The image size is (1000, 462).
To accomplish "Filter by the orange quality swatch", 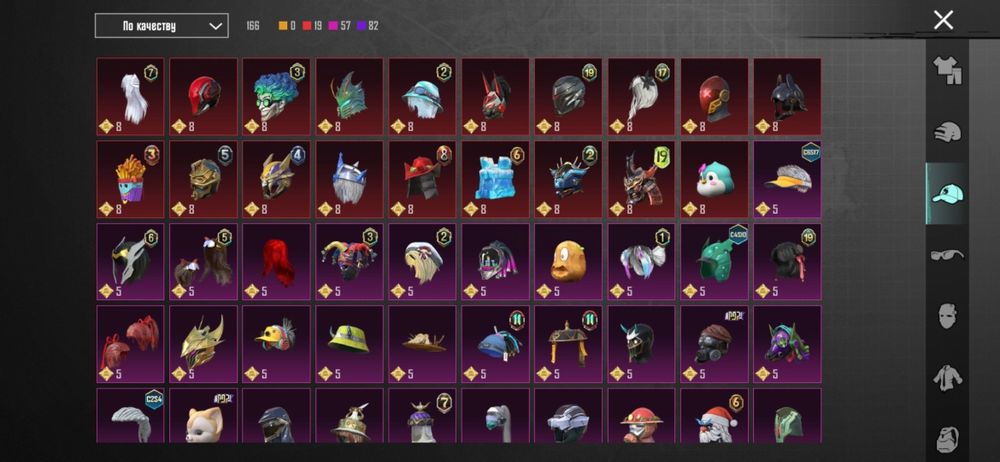I will click(x=287, y=26).
